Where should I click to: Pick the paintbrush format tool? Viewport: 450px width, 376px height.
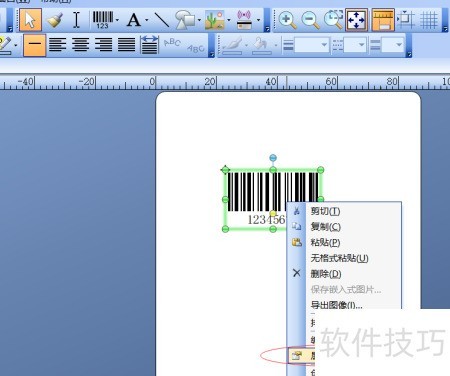tap(54, 20)
